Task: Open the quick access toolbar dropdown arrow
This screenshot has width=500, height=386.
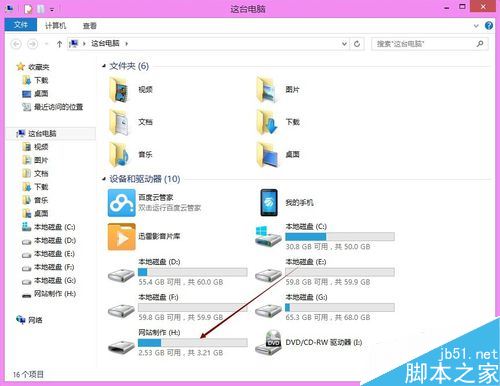Action: (52, 10)
